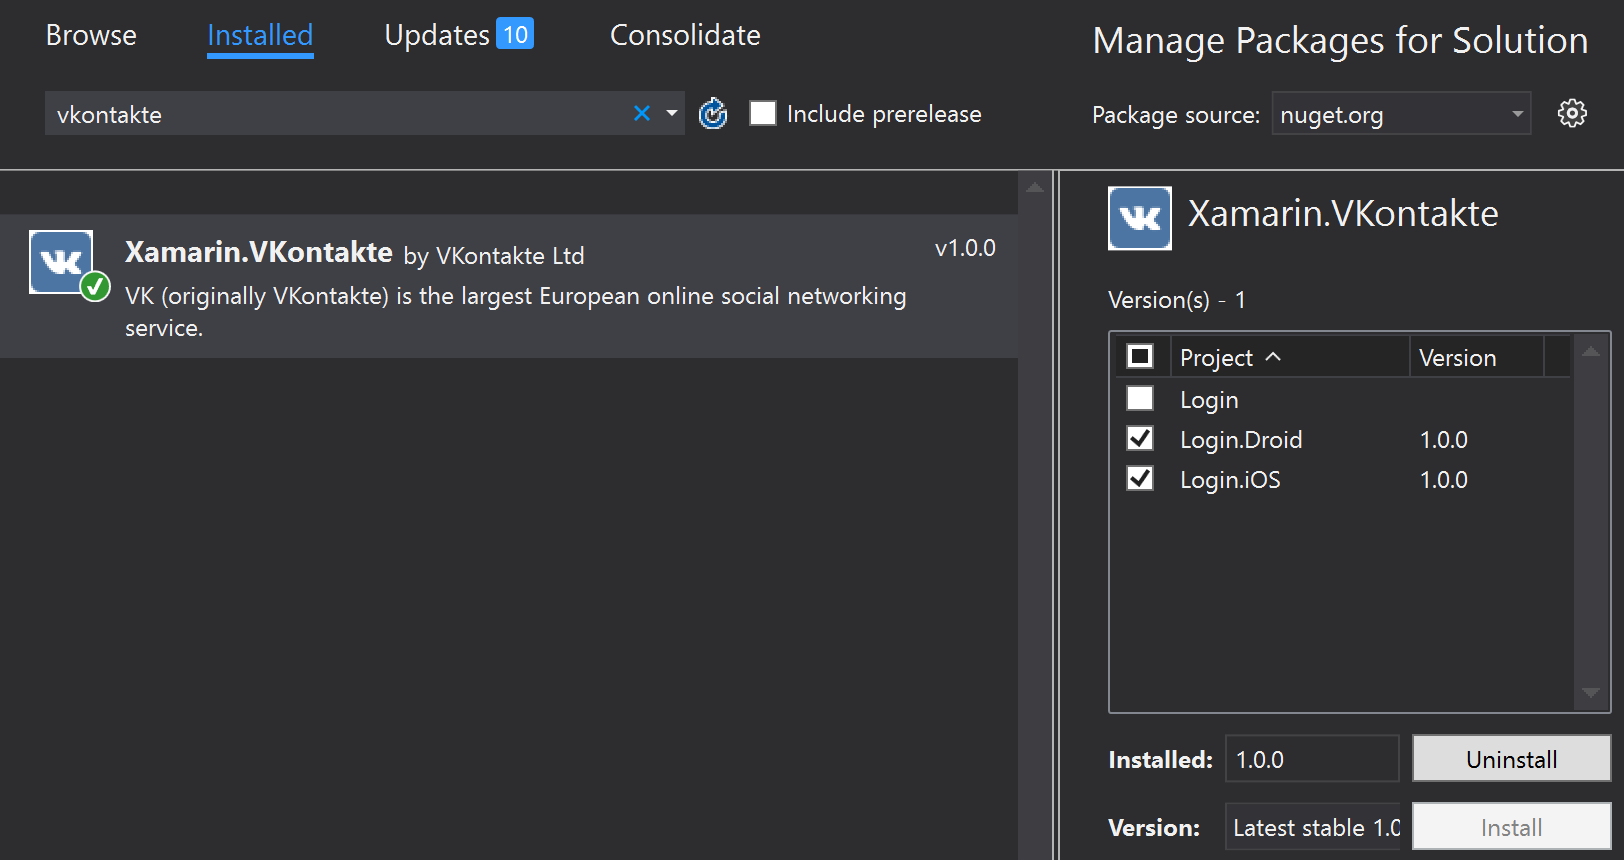Image resolution: width=1624 pixels, height=860 pixels.
Task: Open package source settings gear
Action: tap(1572, 114)
